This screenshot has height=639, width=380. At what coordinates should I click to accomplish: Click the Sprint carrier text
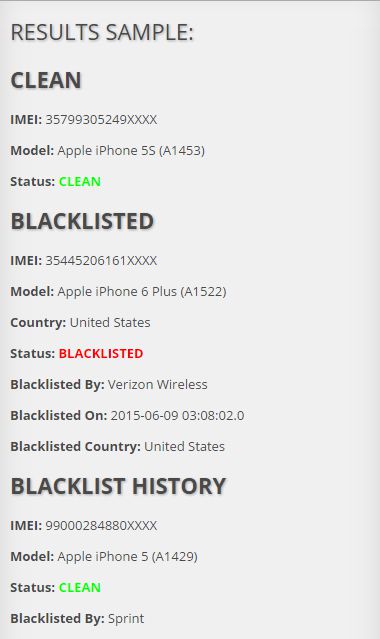[126, 619]
